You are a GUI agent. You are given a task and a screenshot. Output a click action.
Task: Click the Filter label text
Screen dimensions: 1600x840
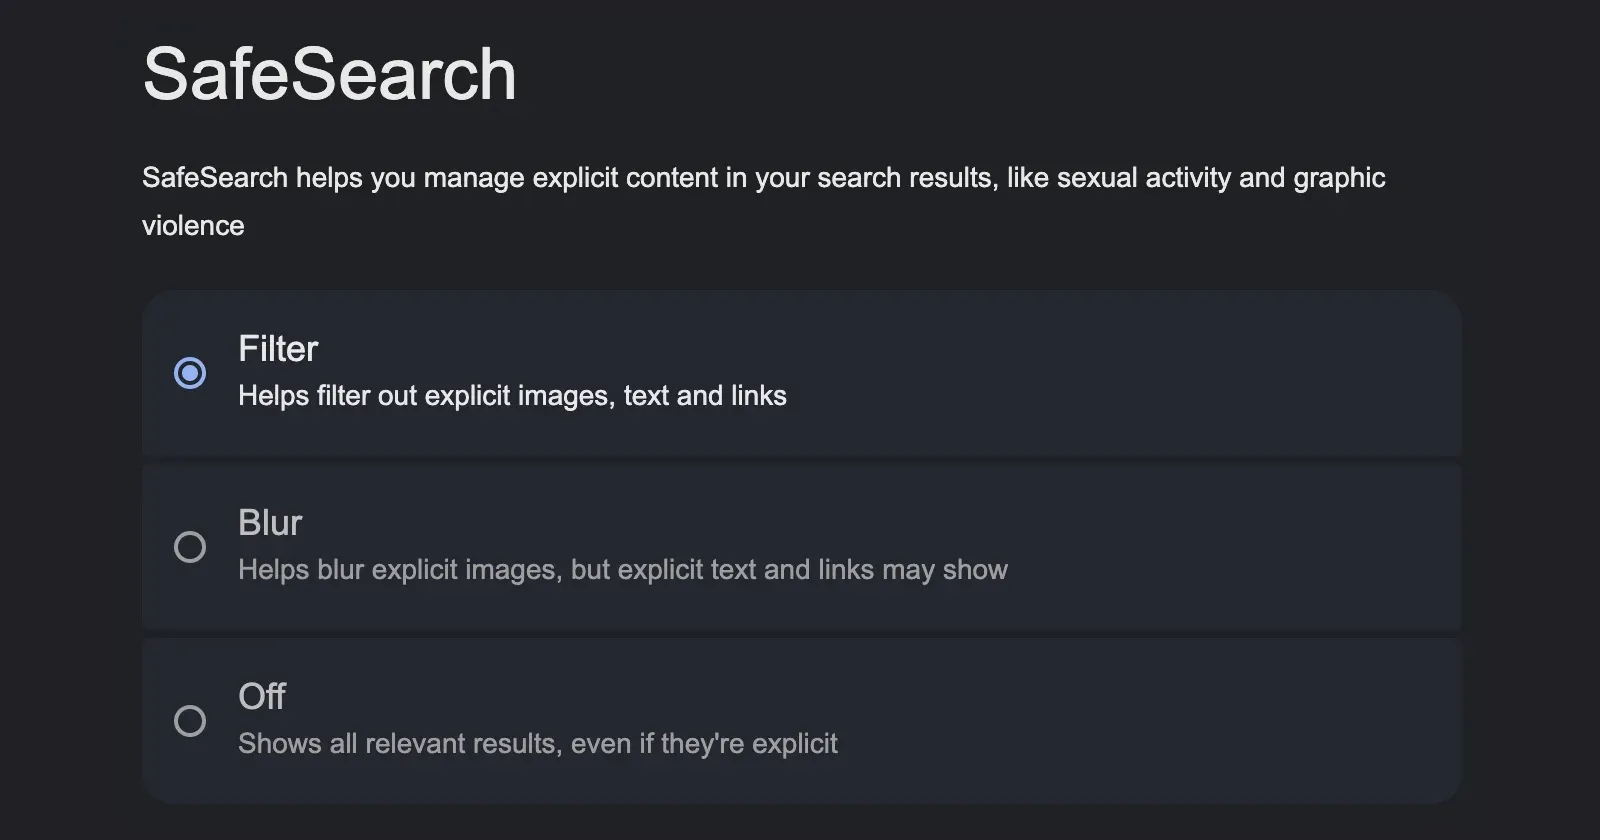click(x=277, y=350)
